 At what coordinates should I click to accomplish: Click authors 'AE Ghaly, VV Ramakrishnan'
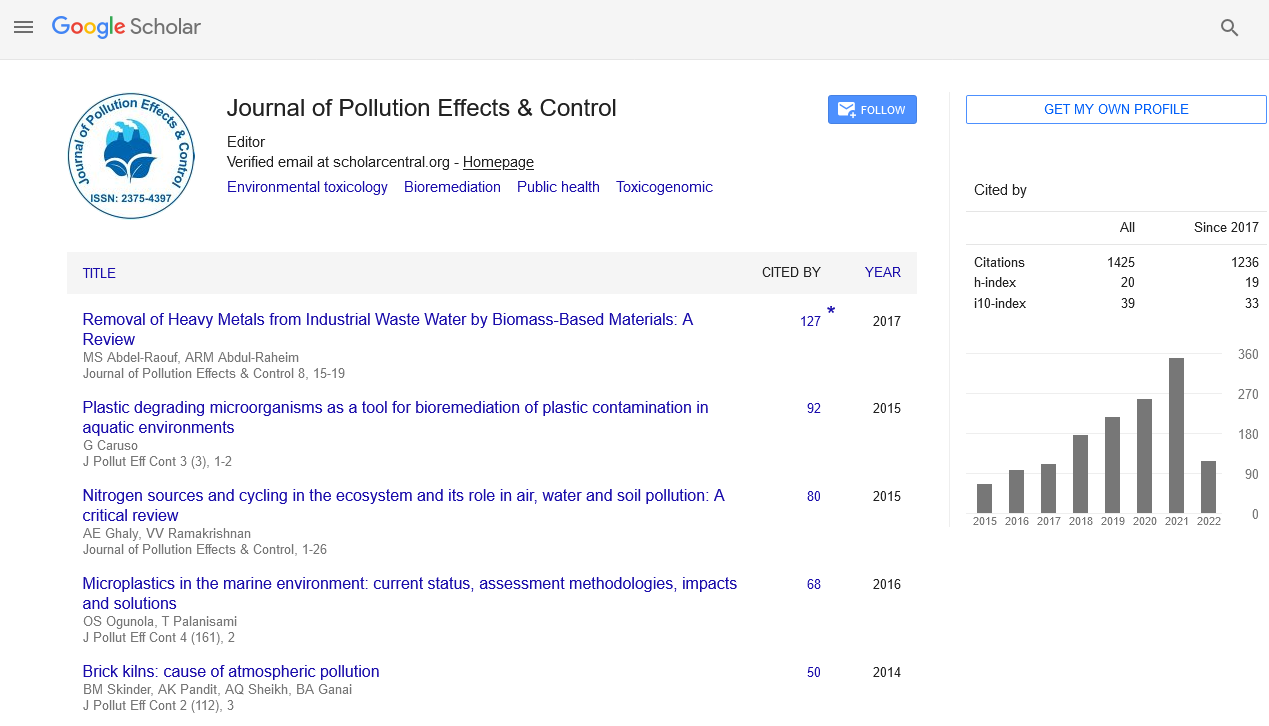[x=167, y=534]
